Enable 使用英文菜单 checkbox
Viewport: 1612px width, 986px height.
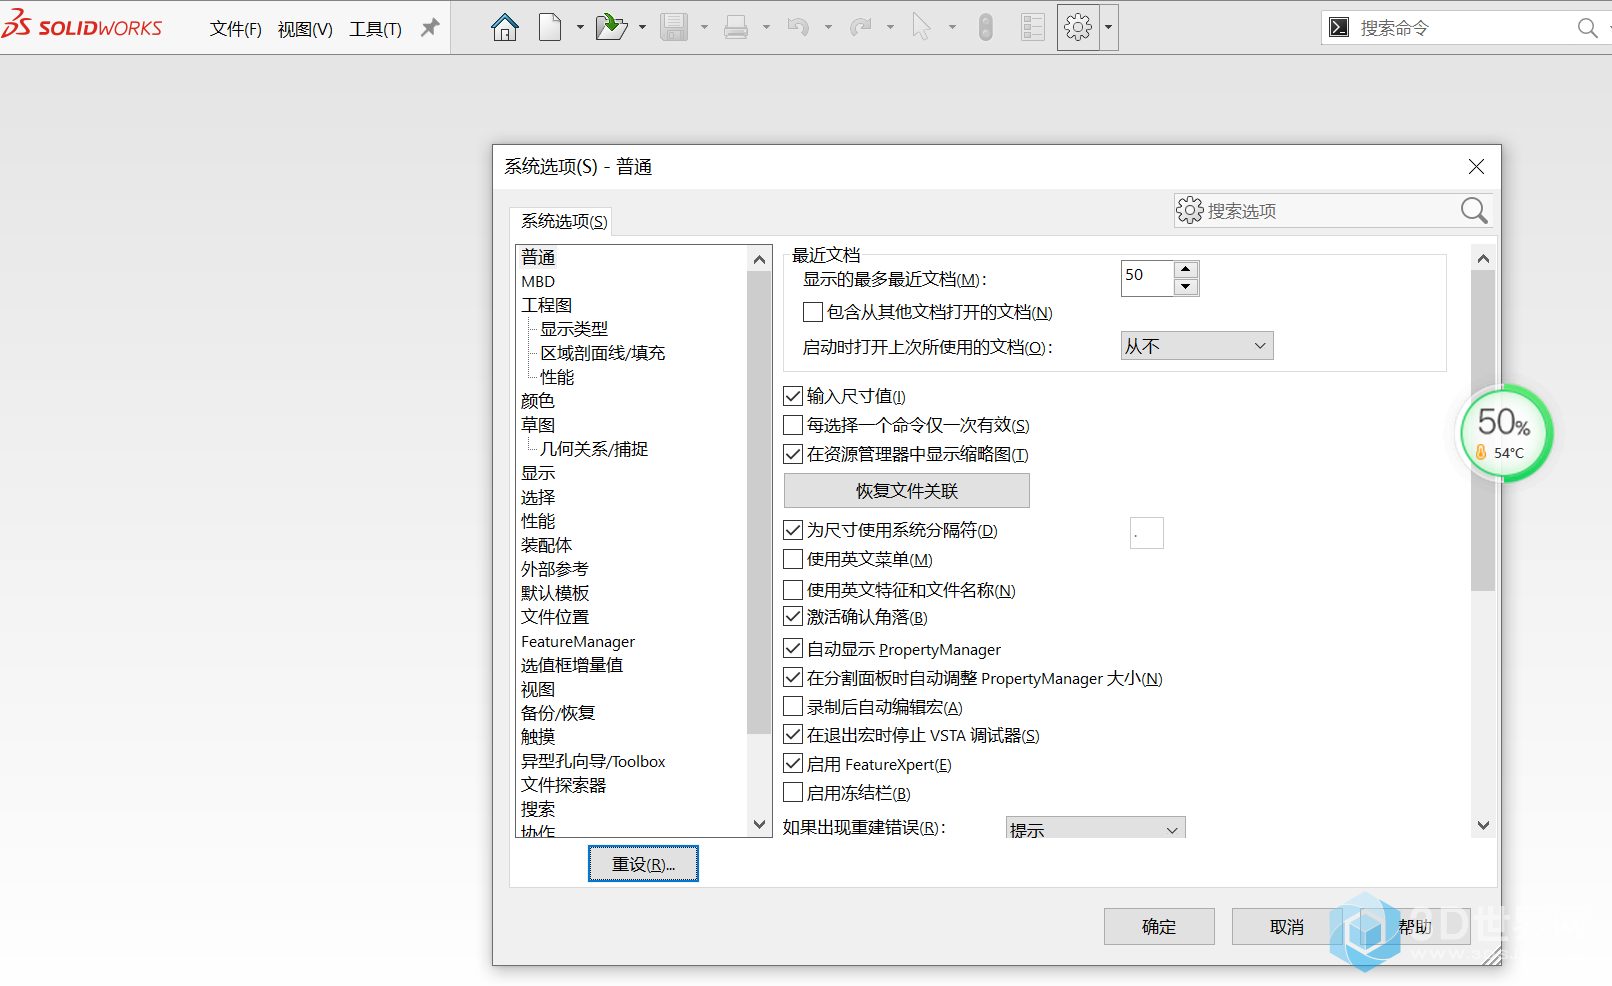click(793, 559)
